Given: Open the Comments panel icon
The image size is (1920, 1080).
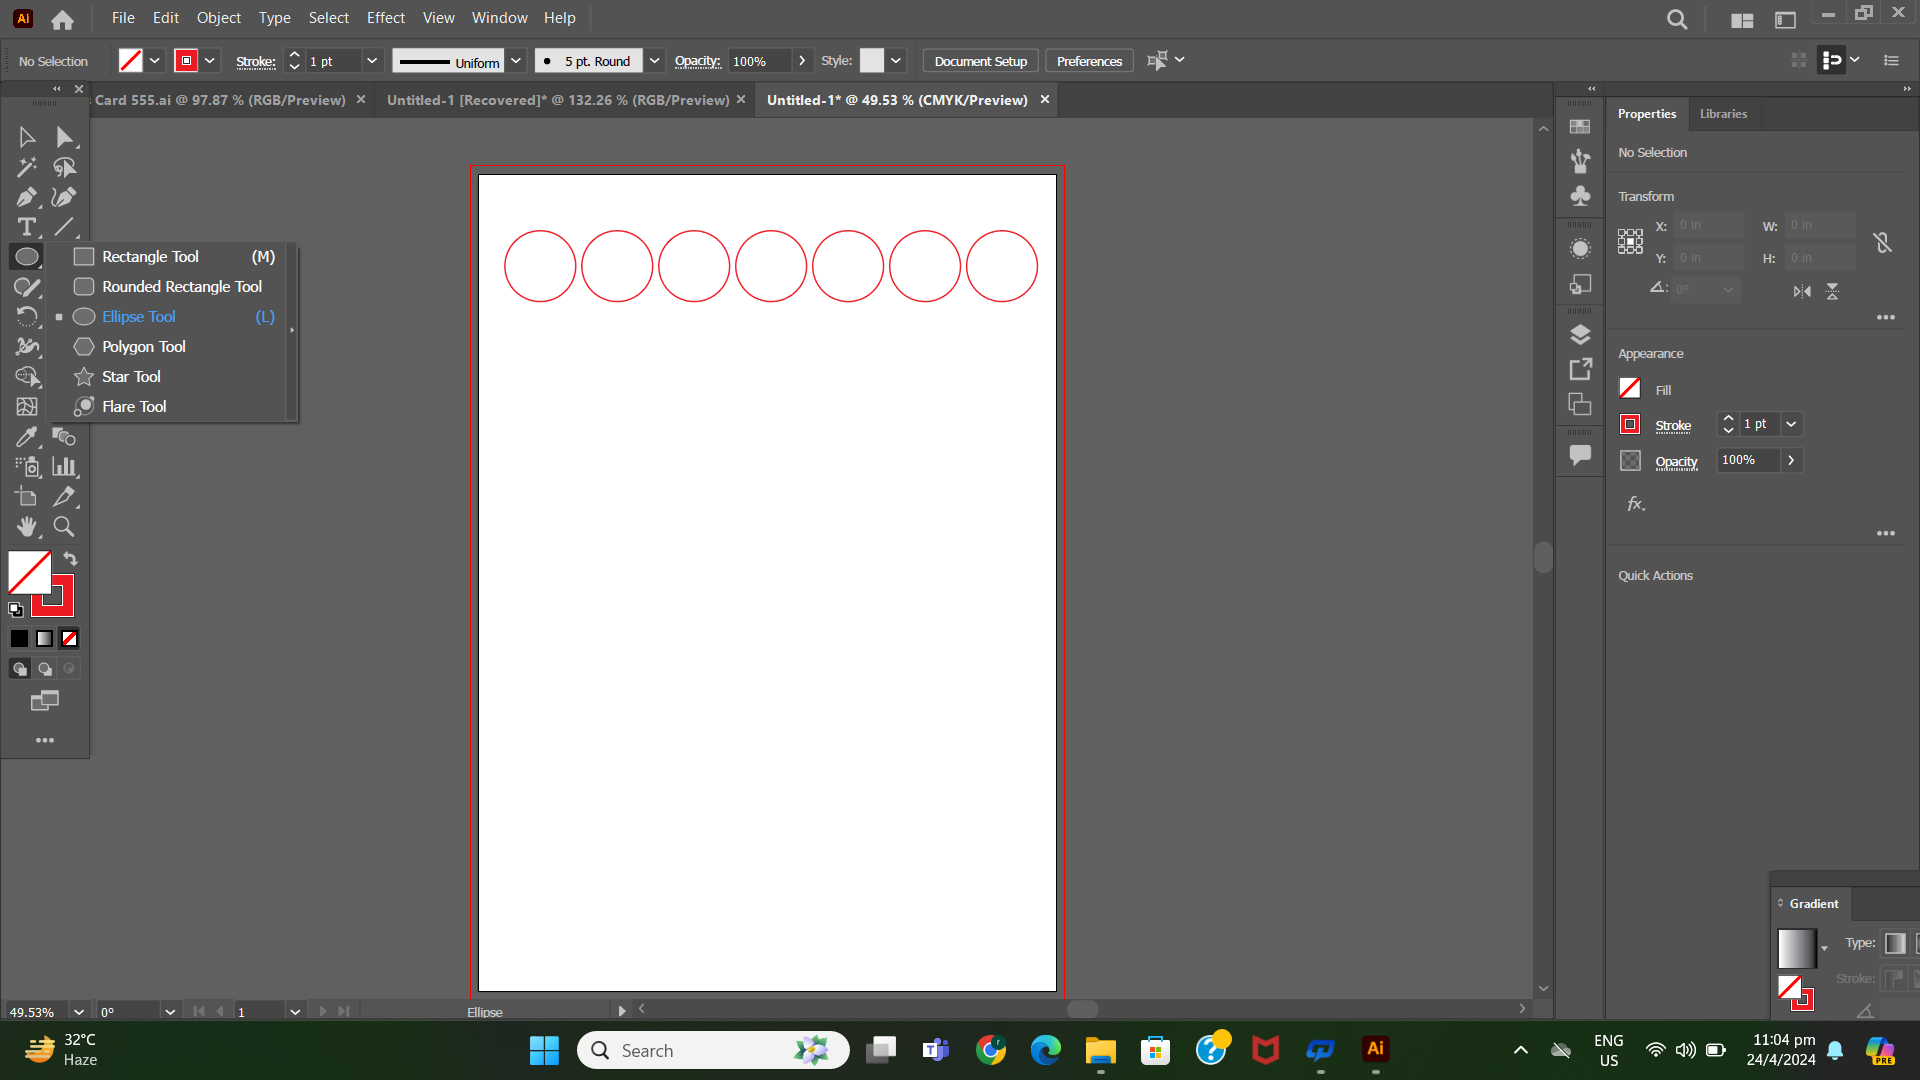Looking at the screenshot, I should point(1580,455).
